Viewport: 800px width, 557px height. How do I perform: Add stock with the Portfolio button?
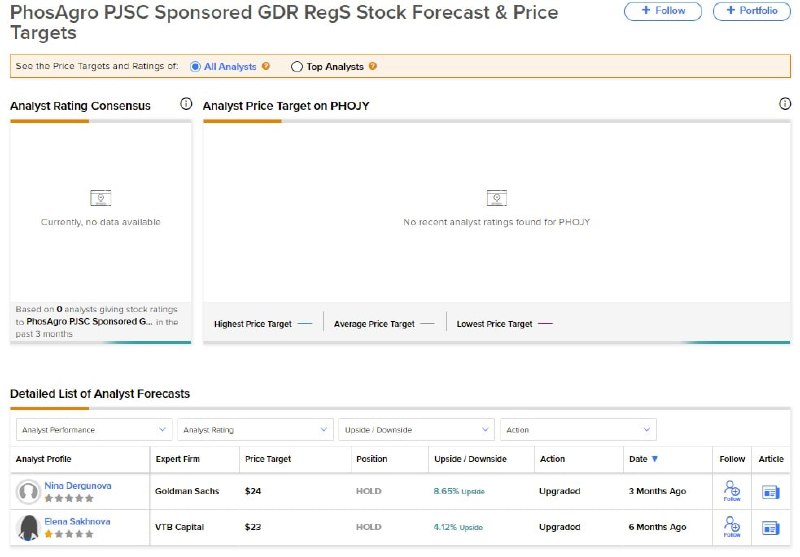coord(752,11)
